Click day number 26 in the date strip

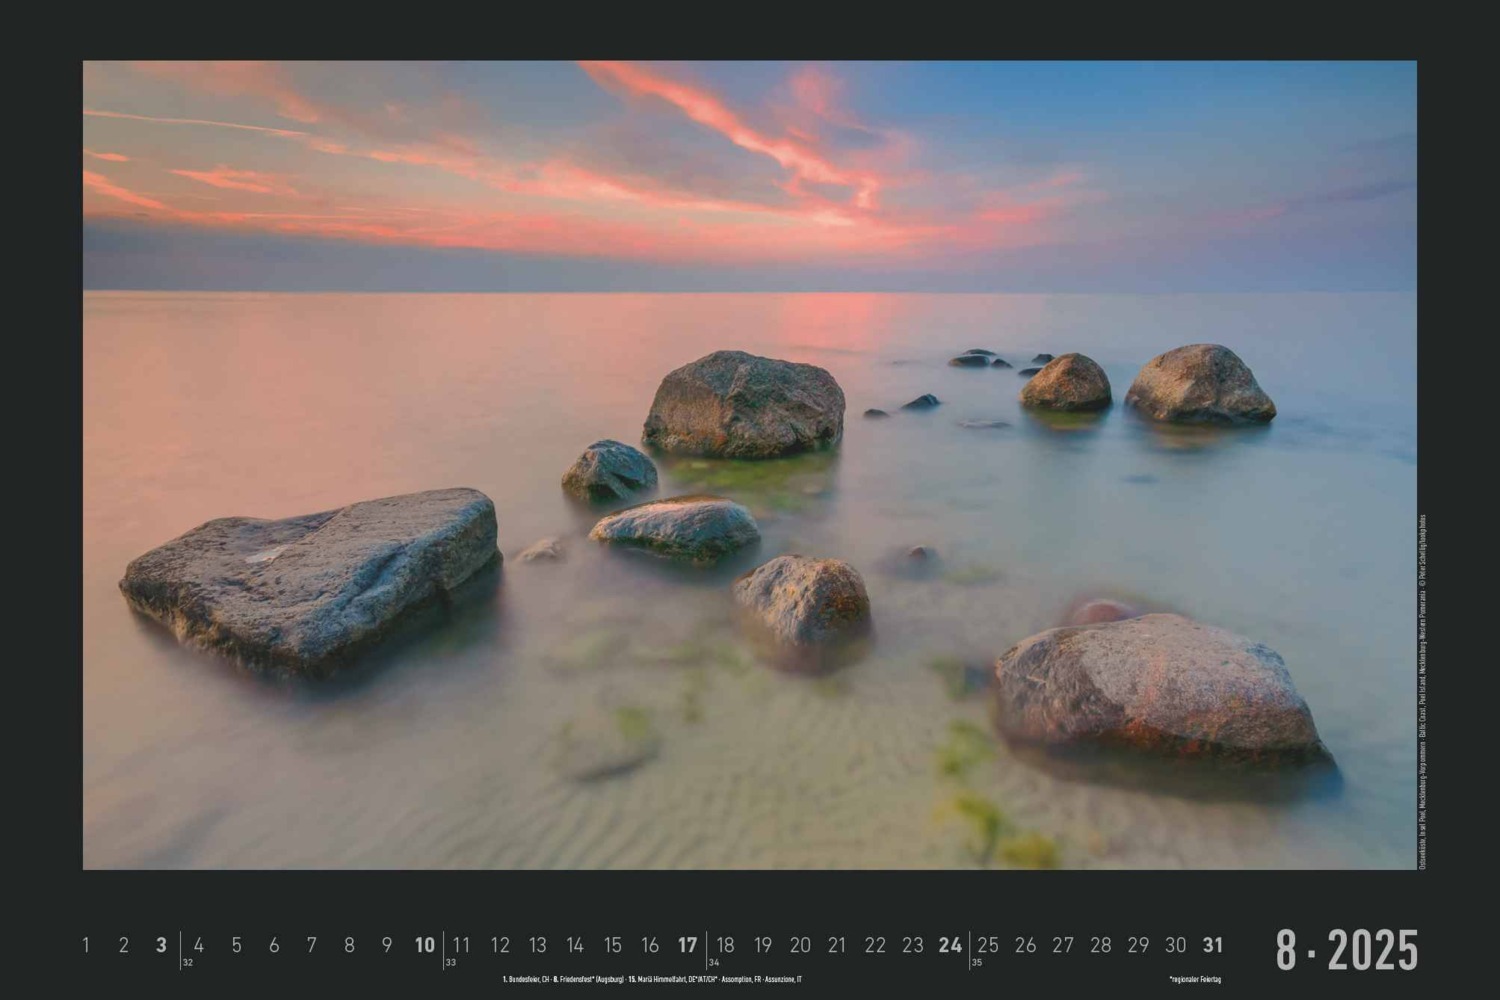(1025, 945)
